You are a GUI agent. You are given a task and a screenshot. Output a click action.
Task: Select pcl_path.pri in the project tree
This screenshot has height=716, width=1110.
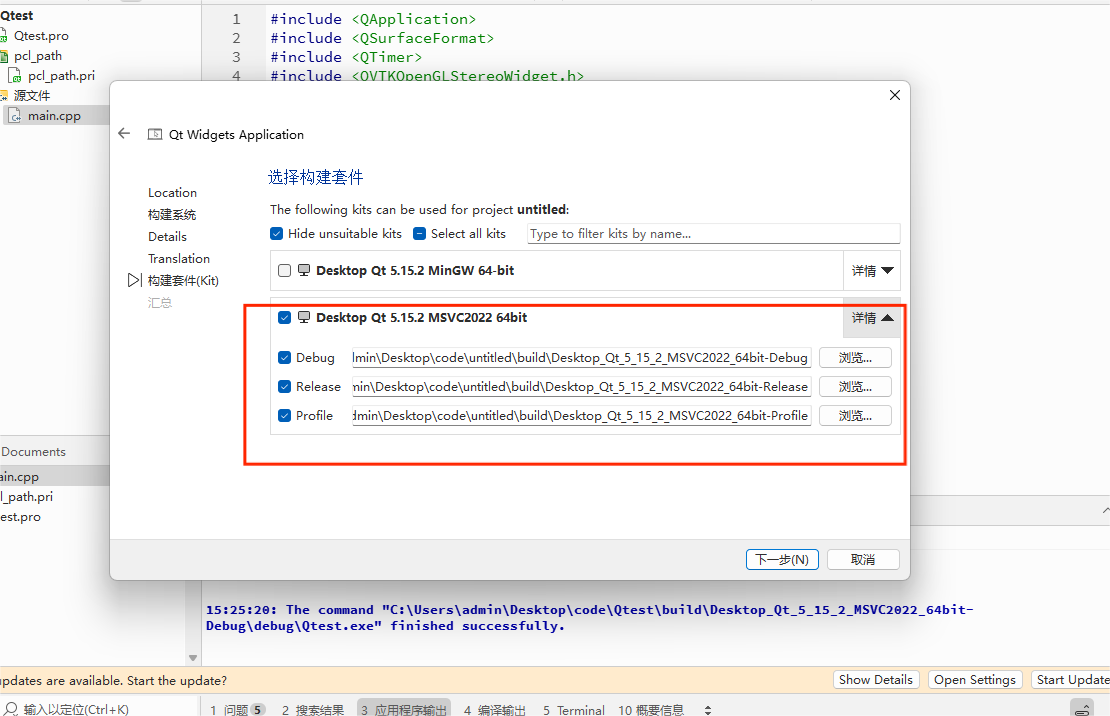[62, 75]
